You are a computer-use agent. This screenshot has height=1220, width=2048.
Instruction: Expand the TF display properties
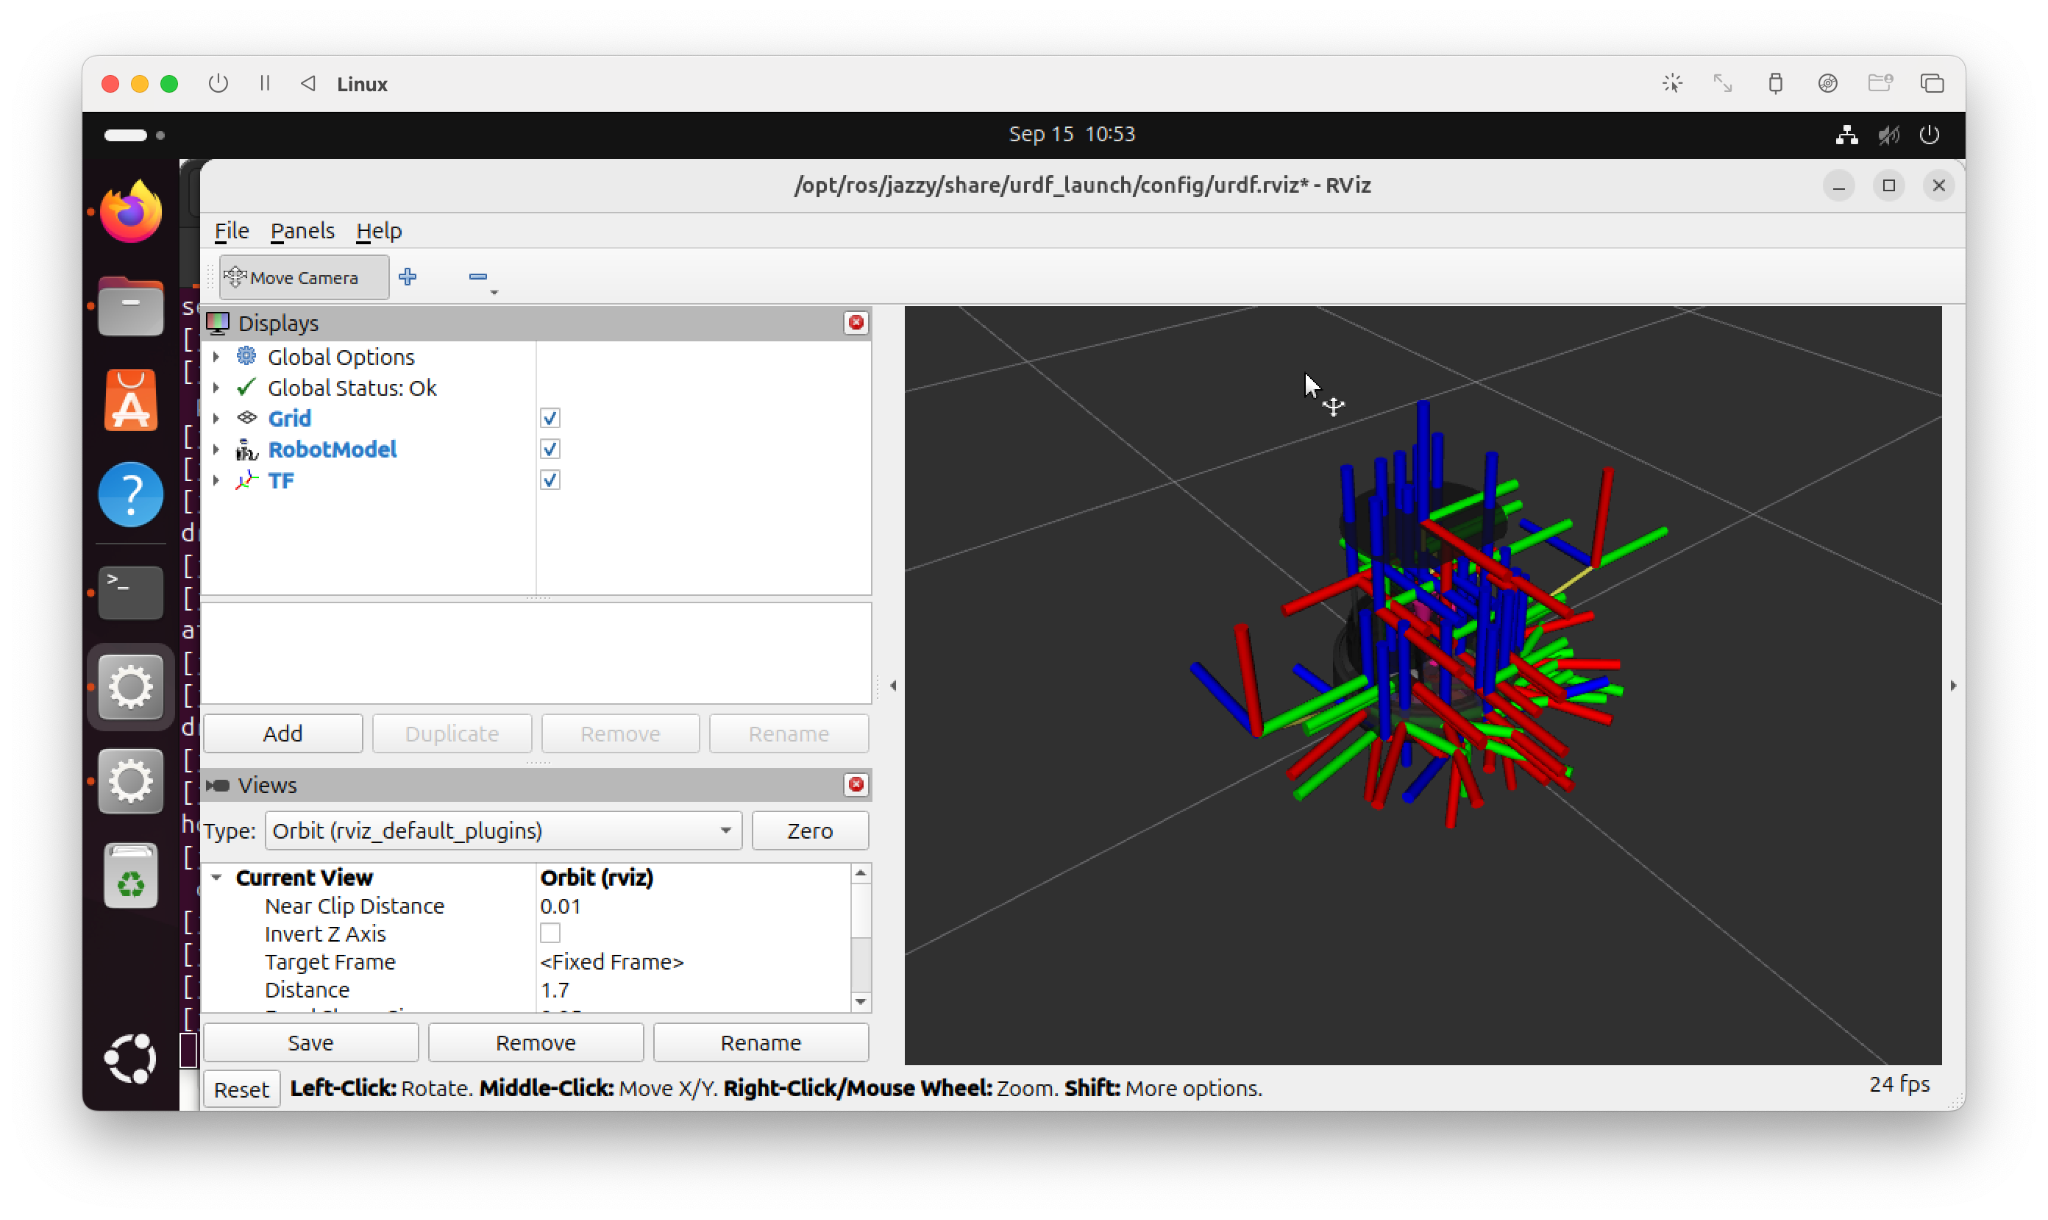[x=216, y=480]
